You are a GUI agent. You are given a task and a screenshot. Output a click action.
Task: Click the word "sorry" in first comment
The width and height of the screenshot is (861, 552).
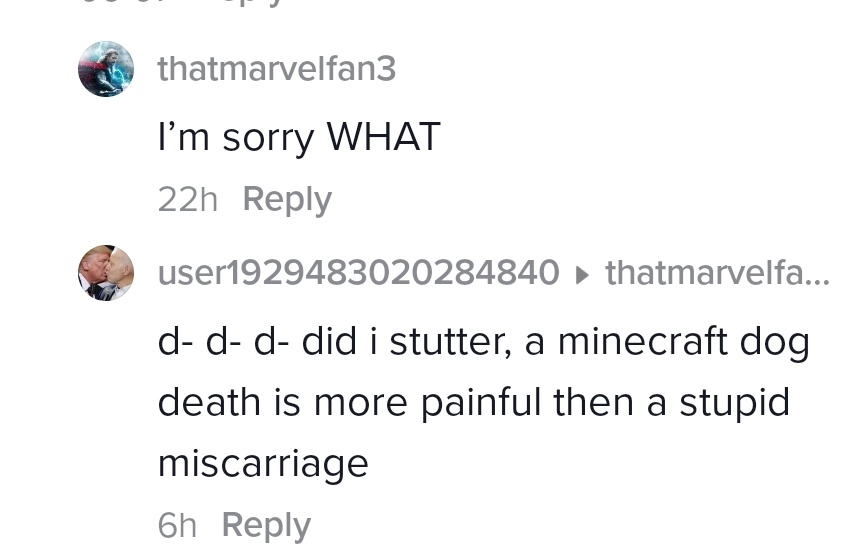click(268, 138)
